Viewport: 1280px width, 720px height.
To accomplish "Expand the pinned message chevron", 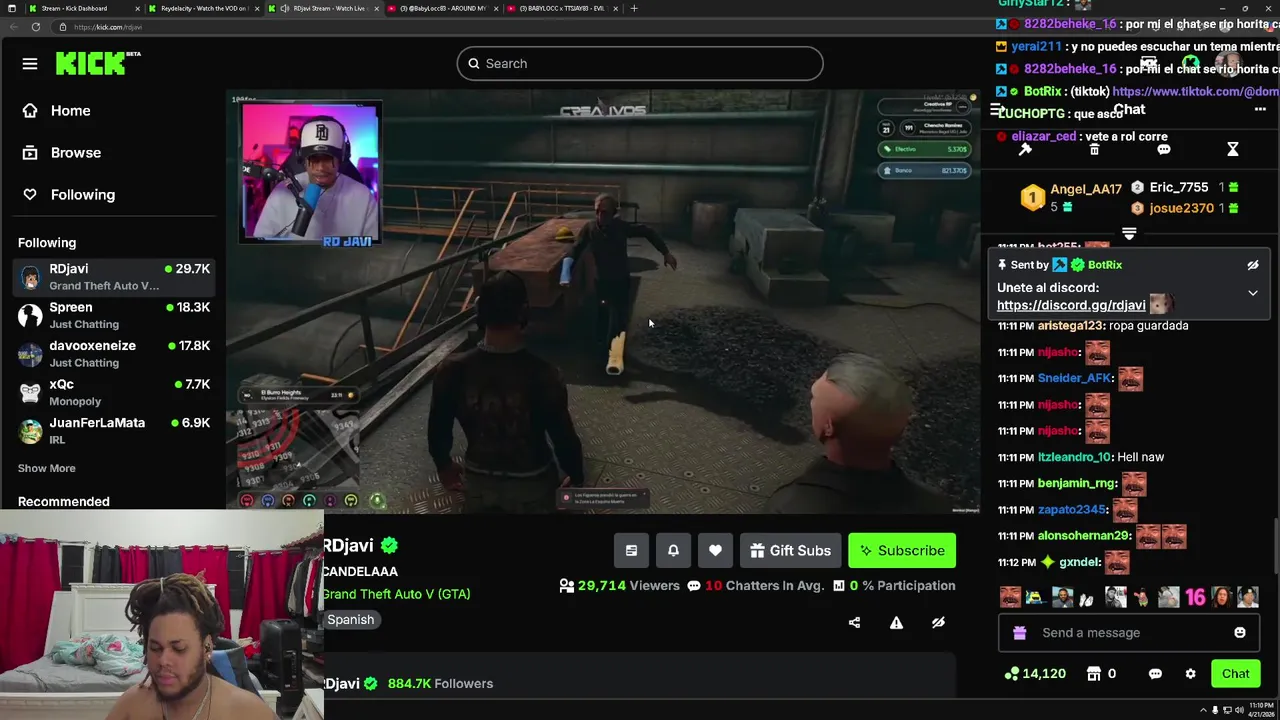I will [x=1253, y=294].
